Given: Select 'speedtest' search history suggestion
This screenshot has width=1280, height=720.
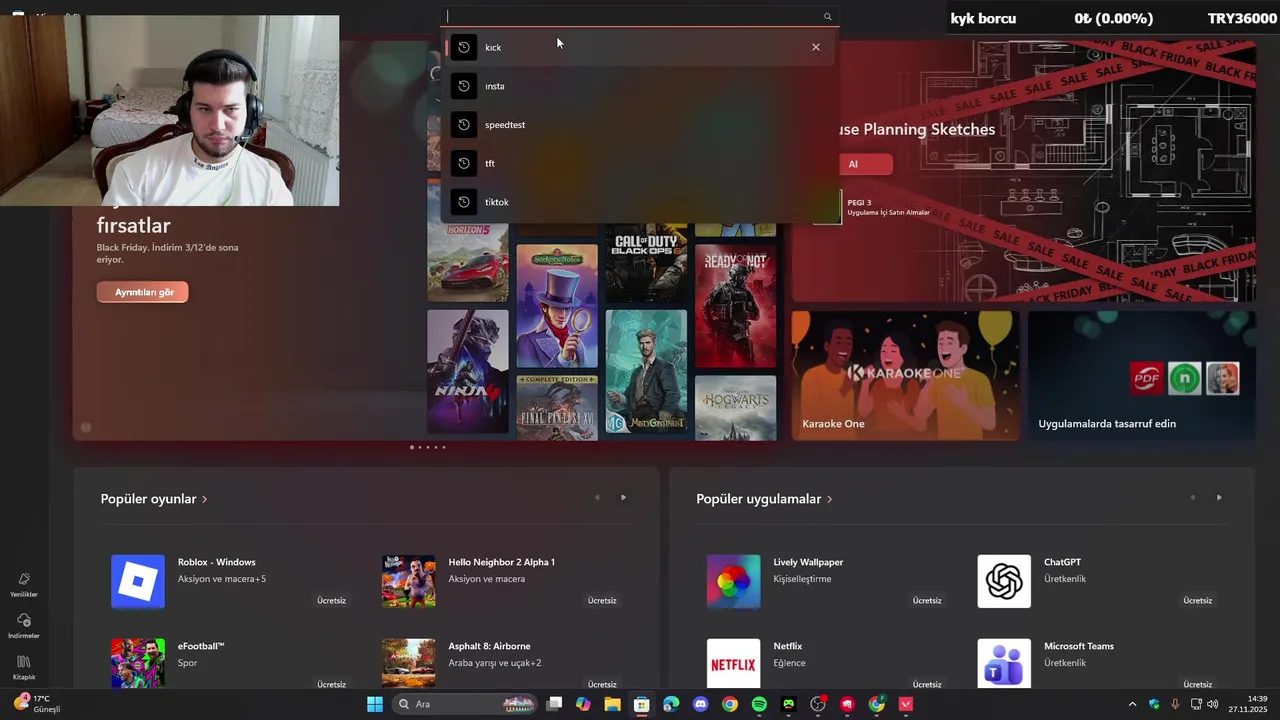Looking at the screenshot, I should pos(638,125).
